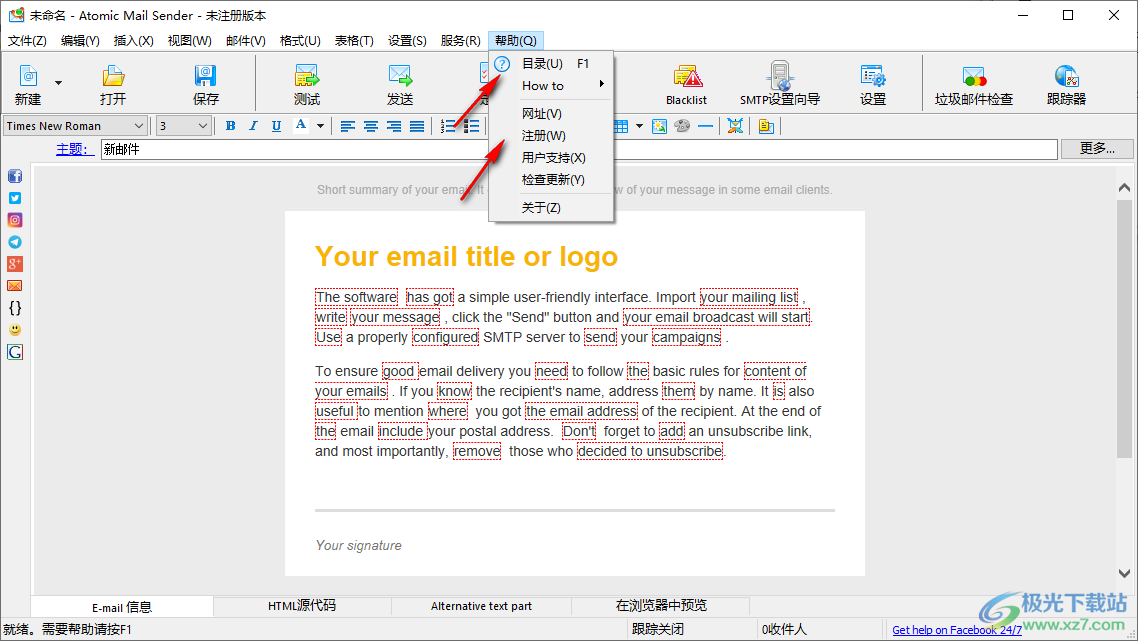Click the Google Plus sidebar icon
The width and height of the screenshot is (1138, 641).
(x=15, y=264)
